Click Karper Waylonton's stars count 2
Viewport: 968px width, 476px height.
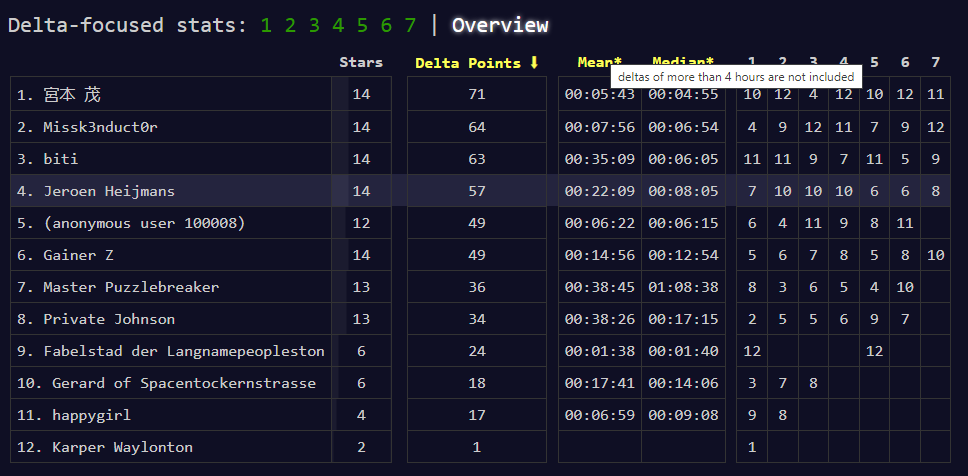pyautogui.click(x=361, y=448)
